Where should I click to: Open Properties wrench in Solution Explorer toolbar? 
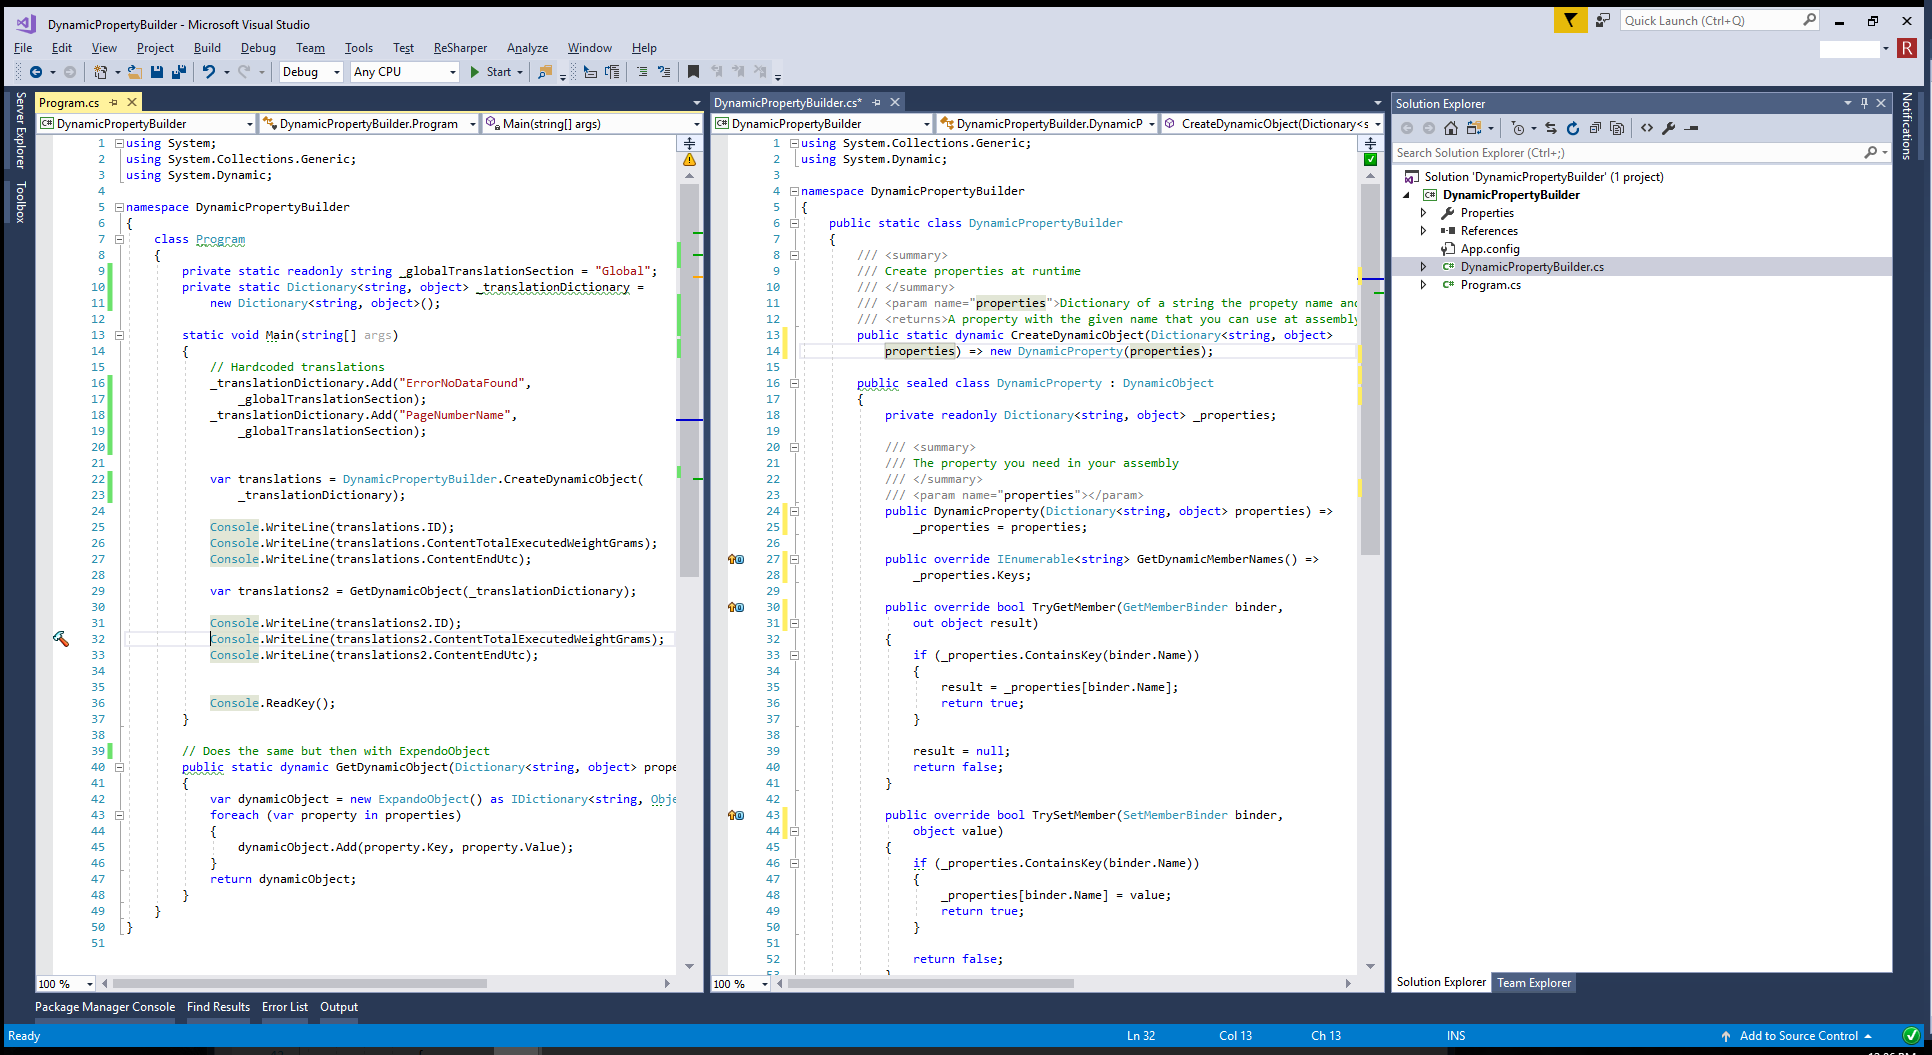[x=1668, y=128]
